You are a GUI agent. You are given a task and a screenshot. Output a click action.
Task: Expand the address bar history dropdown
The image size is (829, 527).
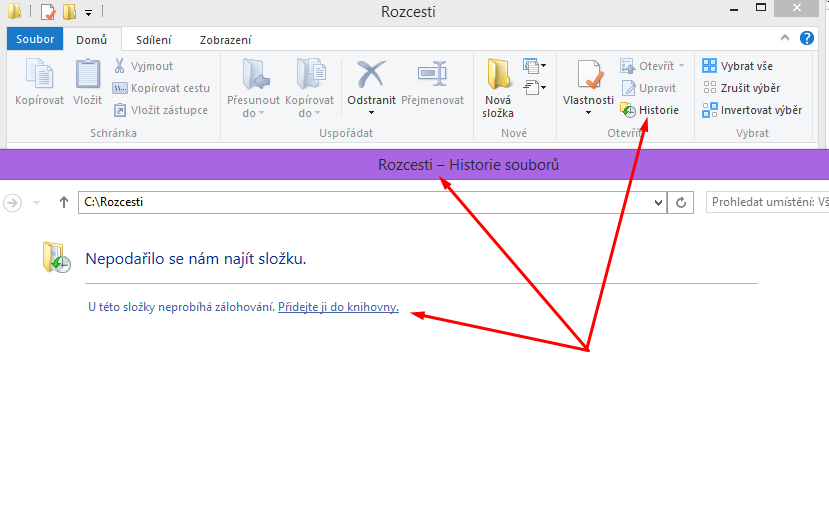click(658, 202)
